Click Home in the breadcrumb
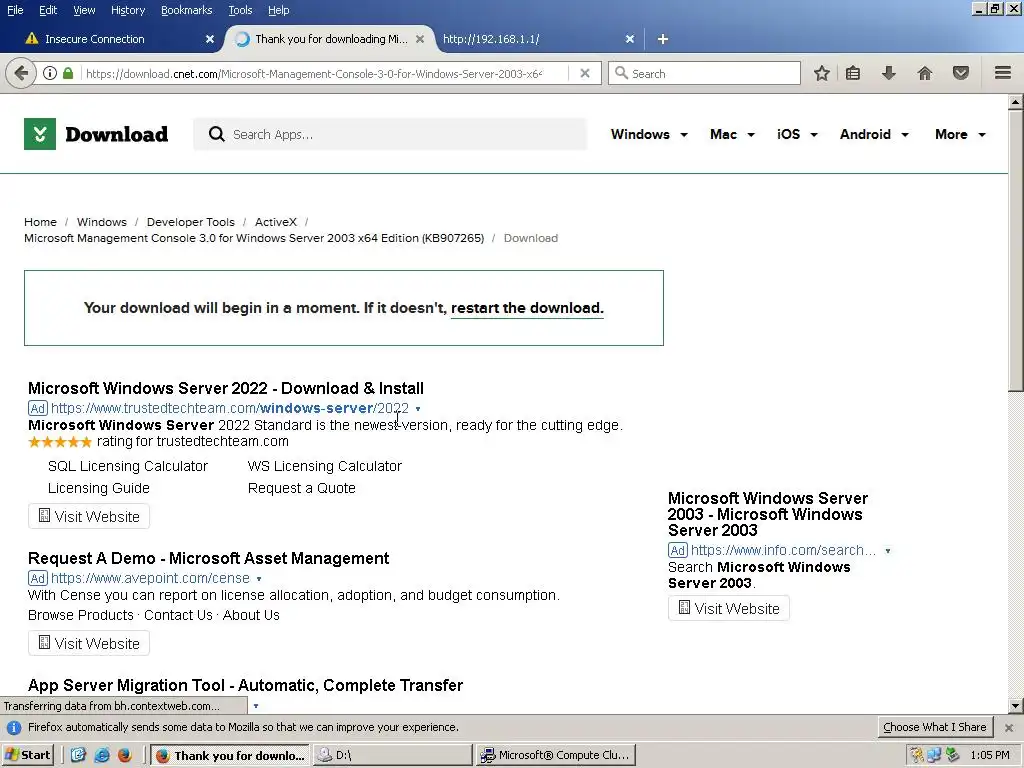Image resolution: width=1024 pixels, height=768 pixels. [40, 222]
